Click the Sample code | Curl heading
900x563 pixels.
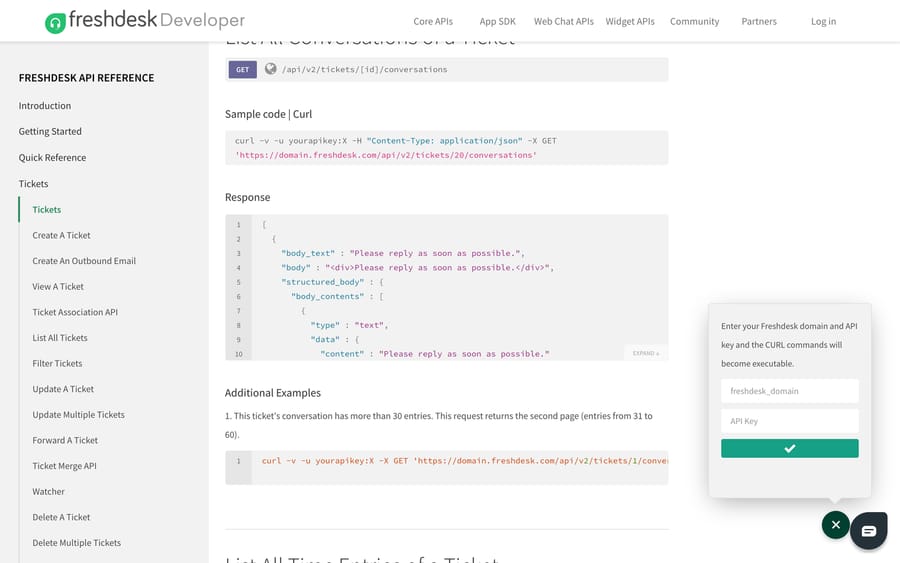pos(269,114)
